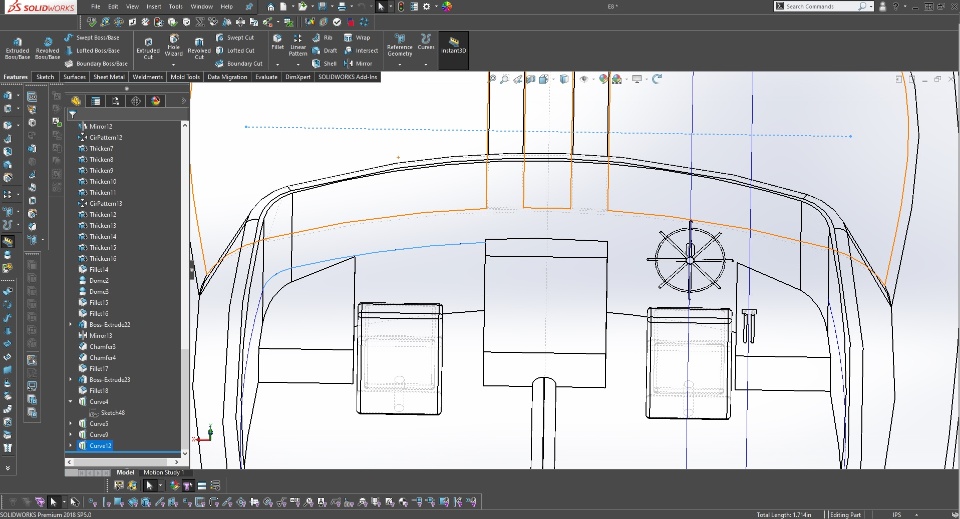Select the Extruded Boss/Base tool

click(17, 48)
